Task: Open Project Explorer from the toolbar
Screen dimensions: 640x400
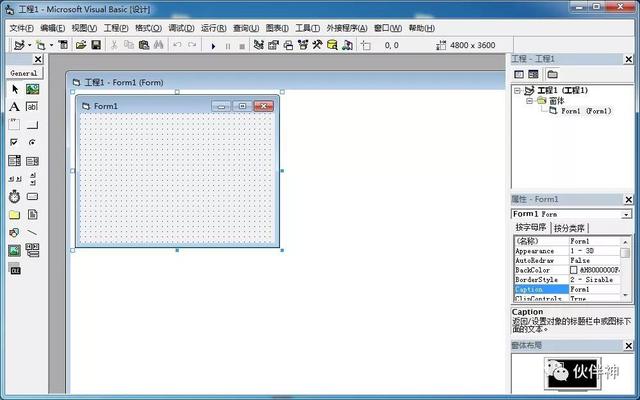Action: coord(258,45)
